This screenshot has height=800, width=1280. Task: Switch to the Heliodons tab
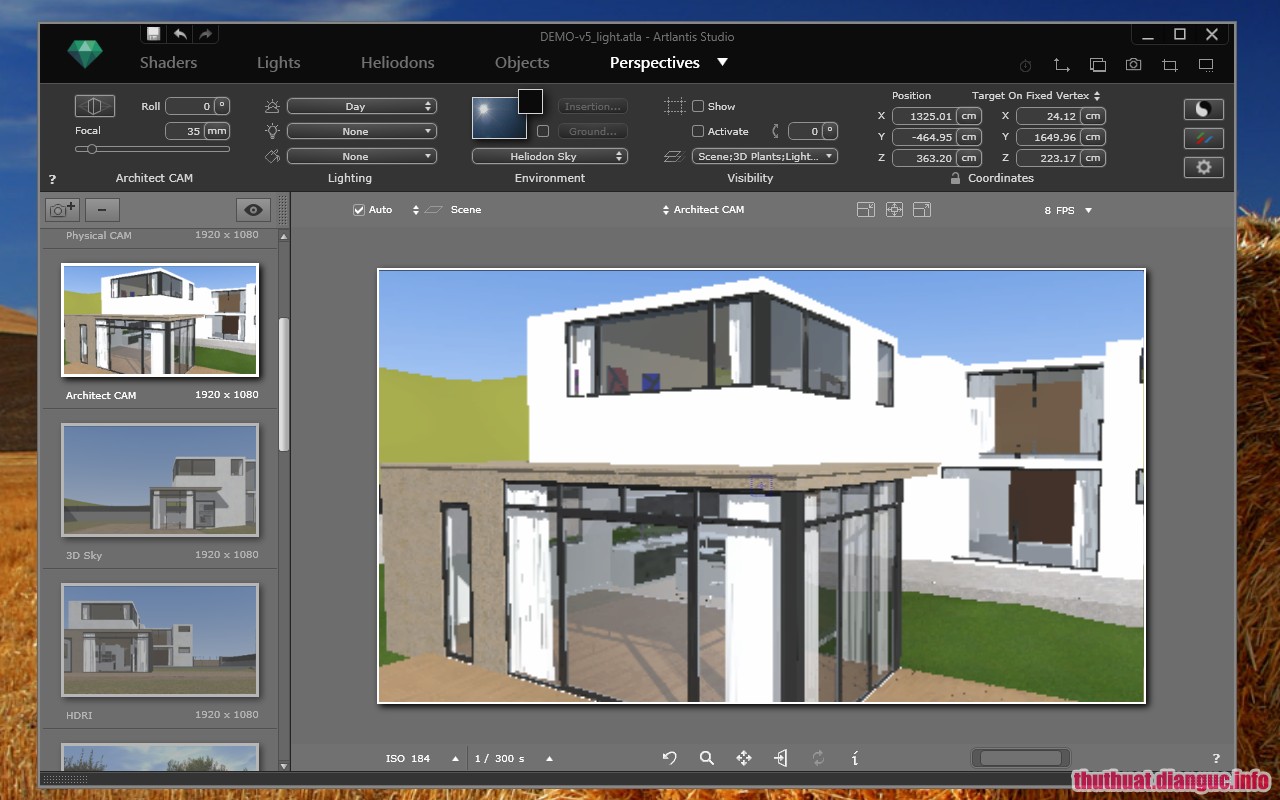398,62
